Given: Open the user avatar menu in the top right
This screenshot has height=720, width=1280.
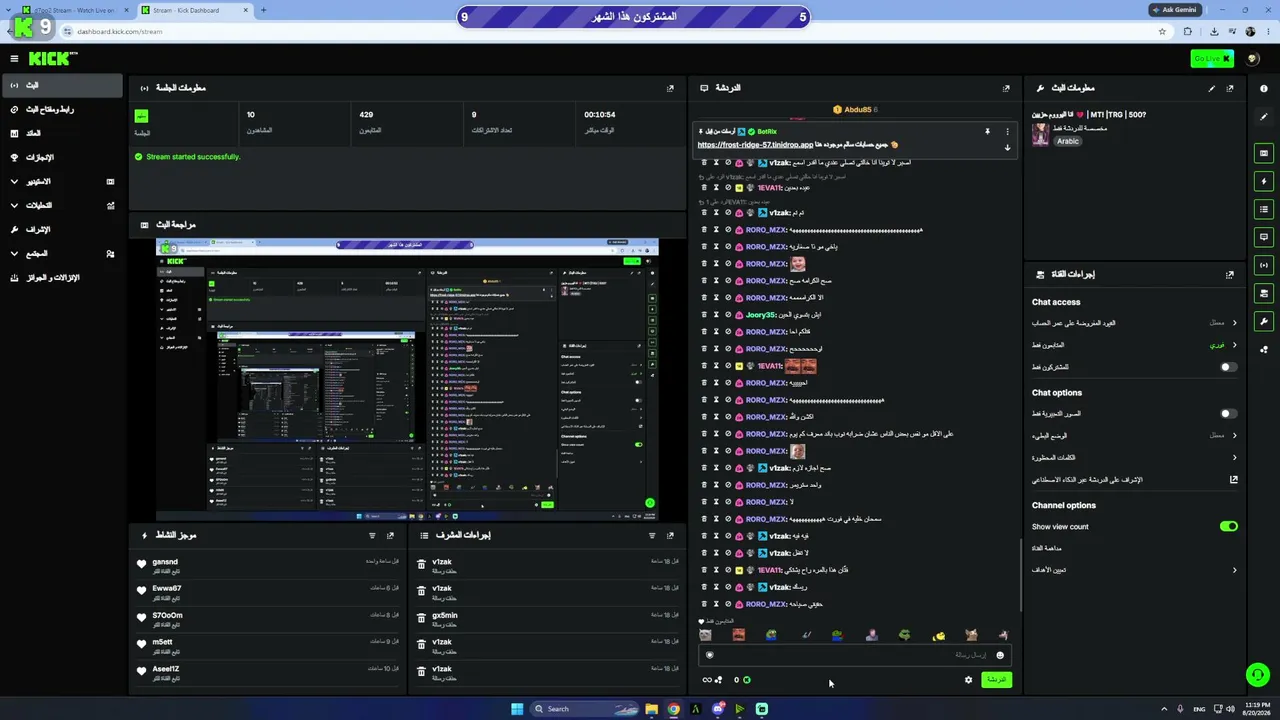Looking at the screenshot, I should (1253, 59).
